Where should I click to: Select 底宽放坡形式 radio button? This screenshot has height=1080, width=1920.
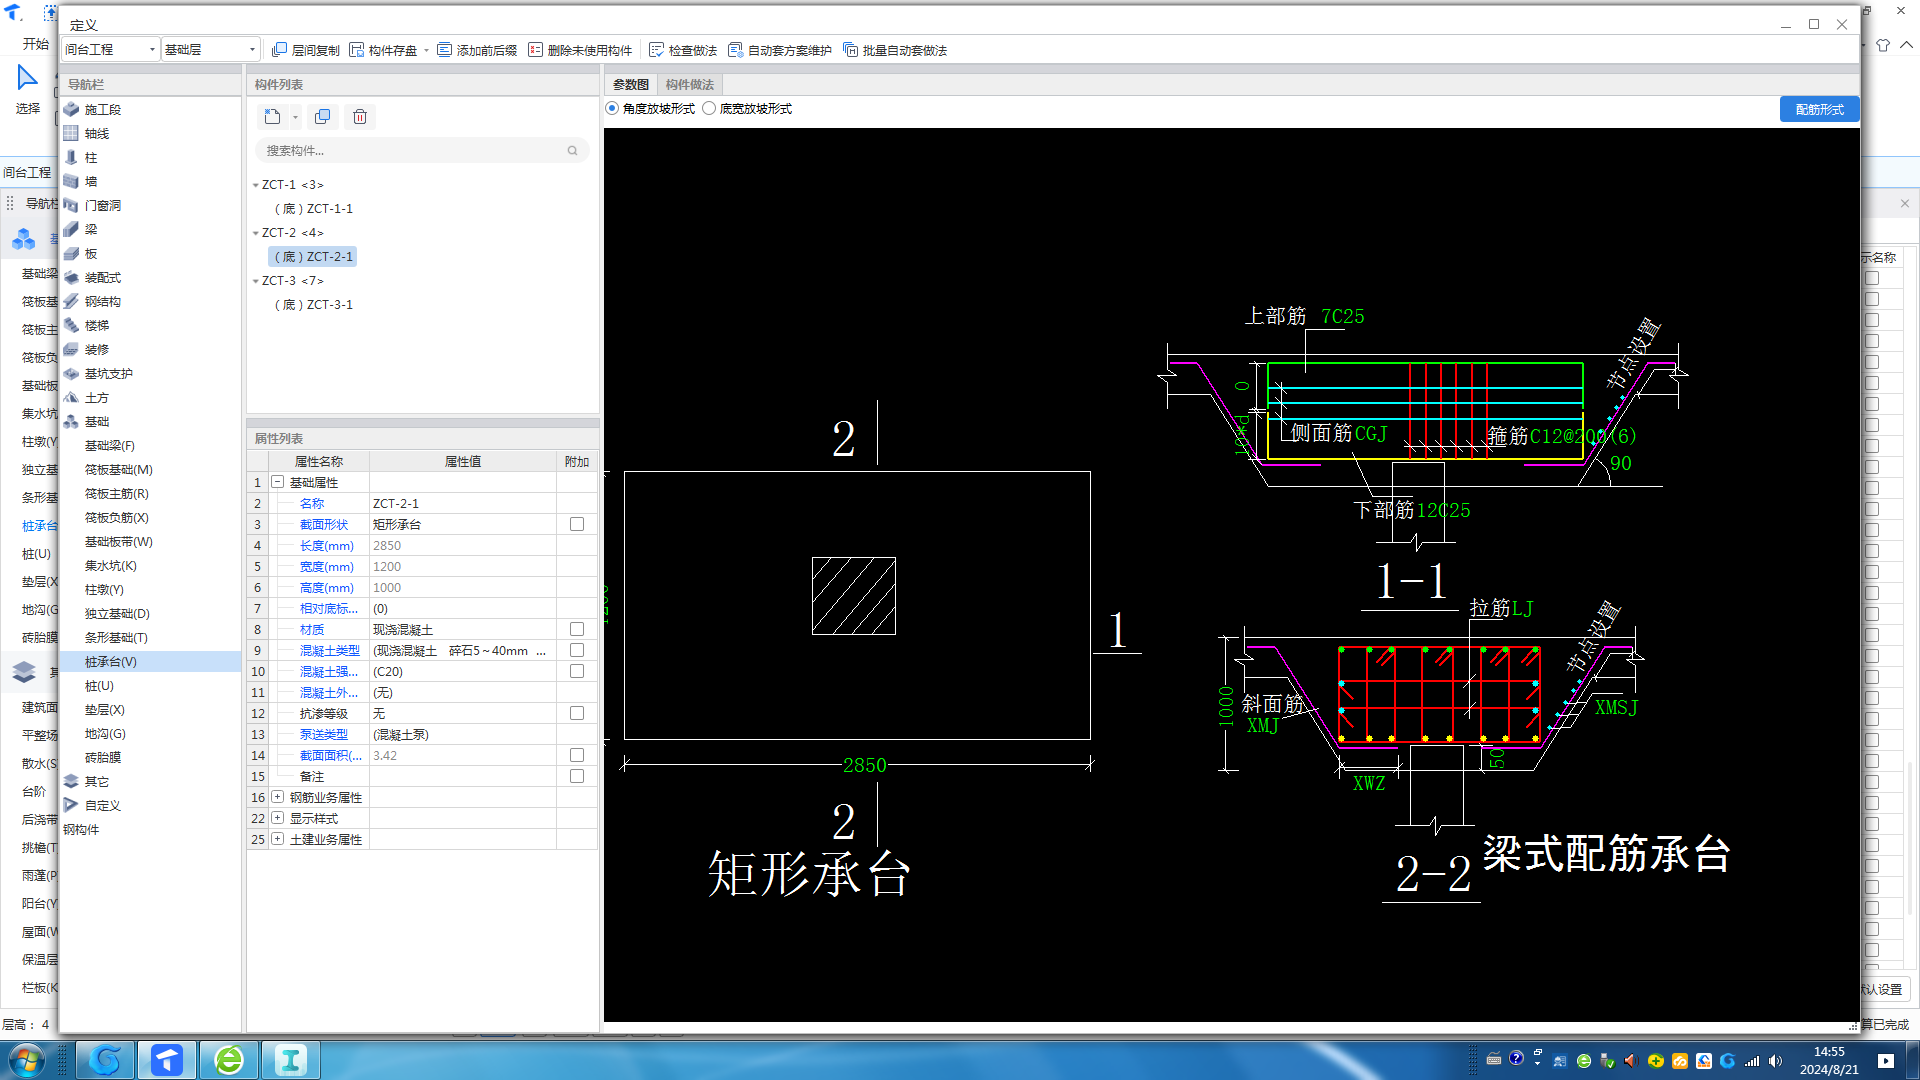[709, 109]
